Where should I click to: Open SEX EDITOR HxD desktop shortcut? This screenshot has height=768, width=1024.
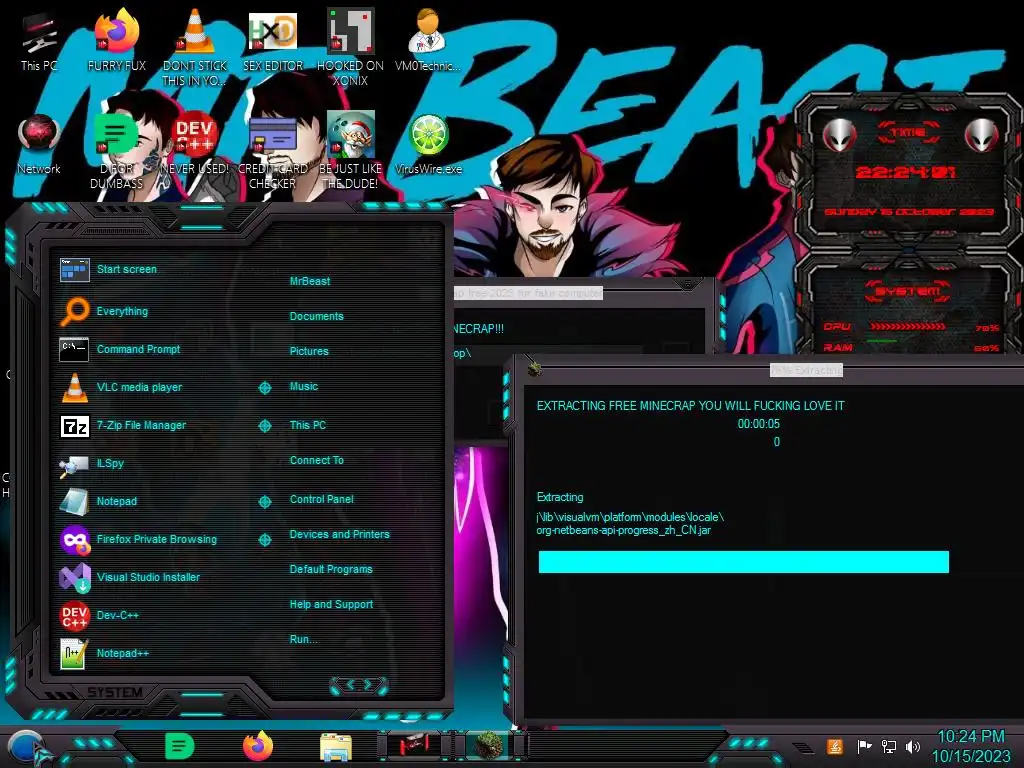coord(273,42)
